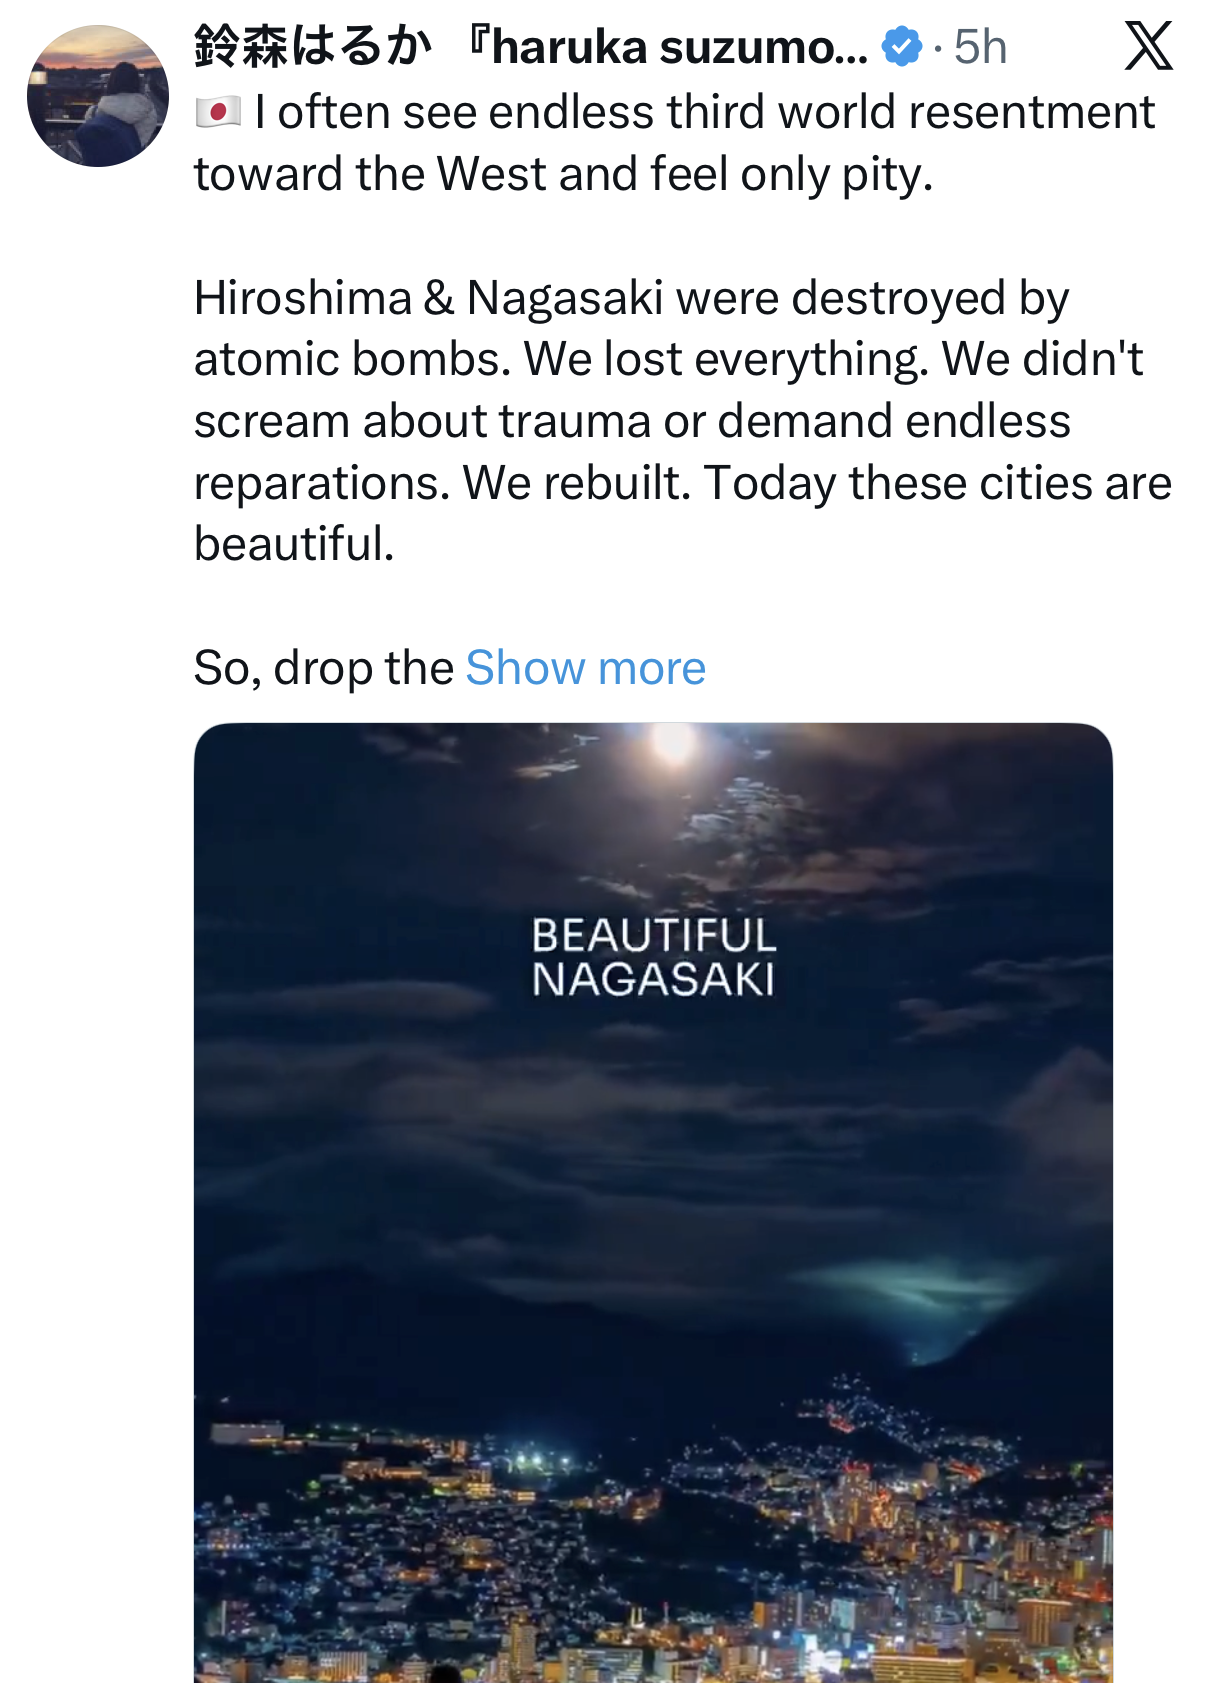
Task: Click the Japan flag emoji
Action: point(218,112)
